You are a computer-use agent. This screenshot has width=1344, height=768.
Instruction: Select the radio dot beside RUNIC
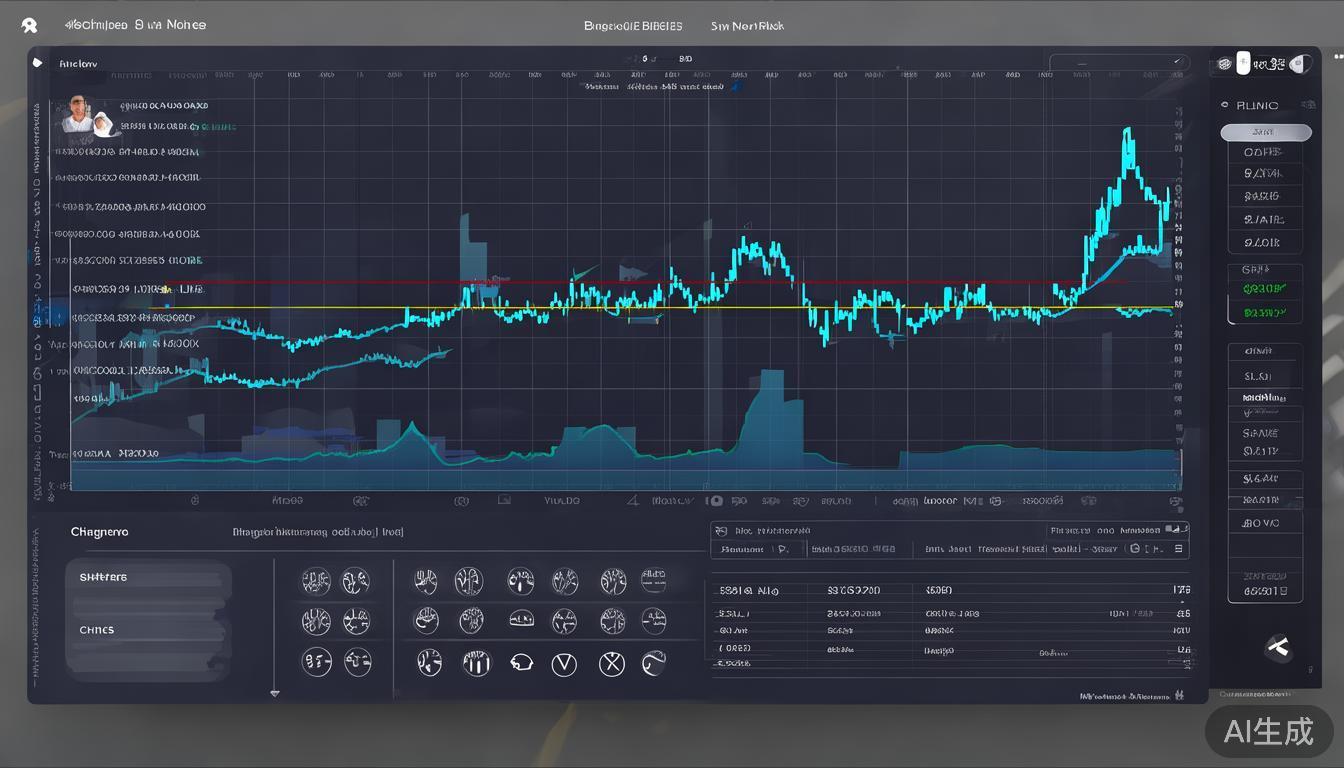(1224, 105)
